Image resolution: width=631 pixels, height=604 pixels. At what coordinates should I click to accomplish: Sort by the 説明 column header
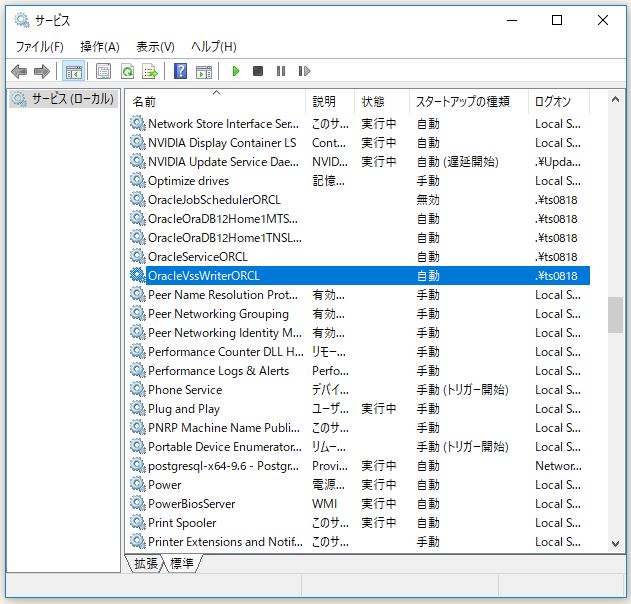coord(331,101)
